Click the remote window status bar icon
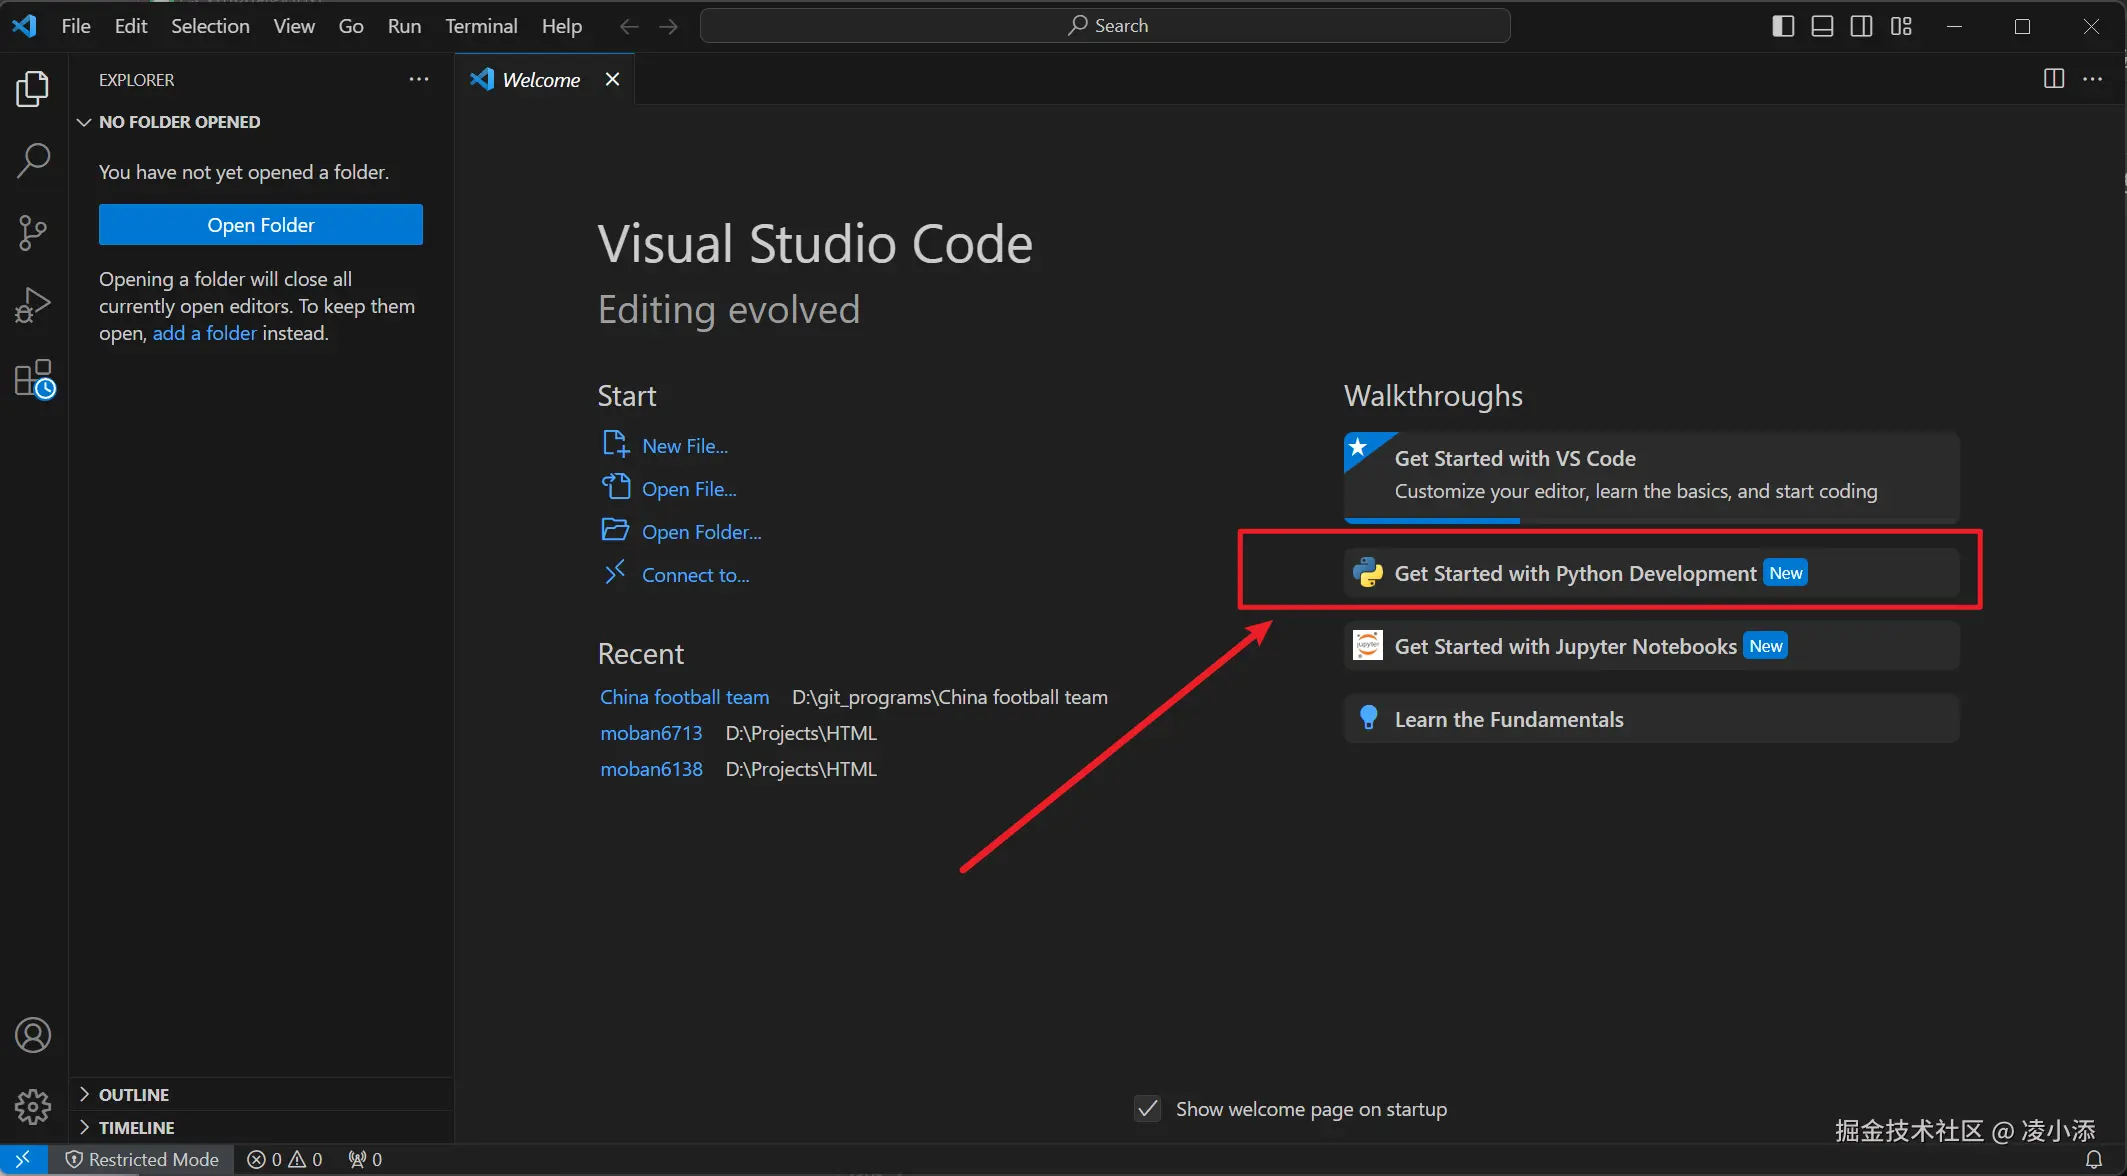2127x1176 pixels. [x=23, y=1159]
